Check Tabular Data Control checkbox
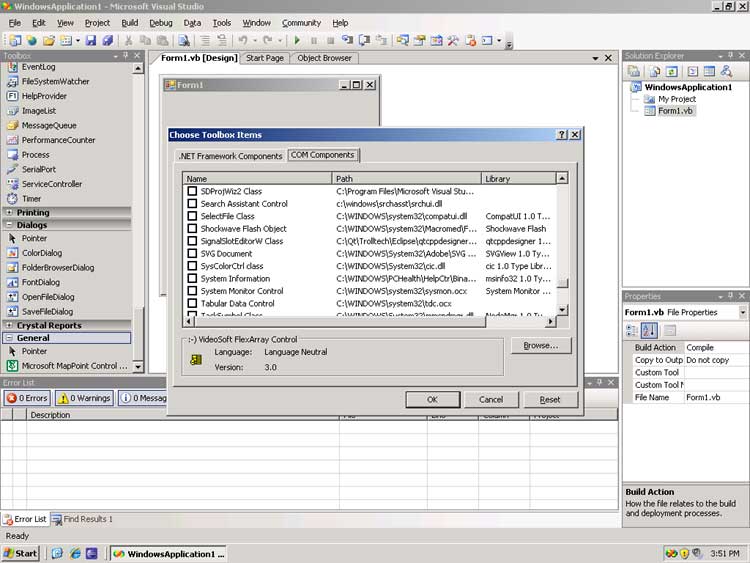The height and width of the screenshot is (563, 750). click(192, 303)
